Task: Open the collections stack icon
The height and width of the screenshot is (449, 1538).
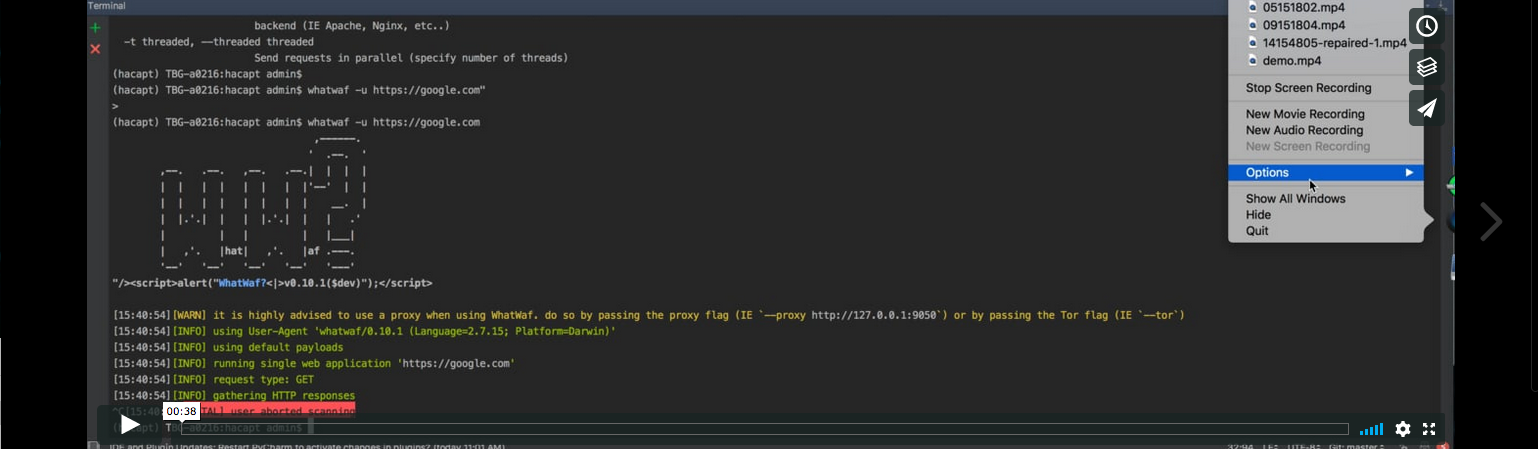Action: click(x=1427, y=67)
